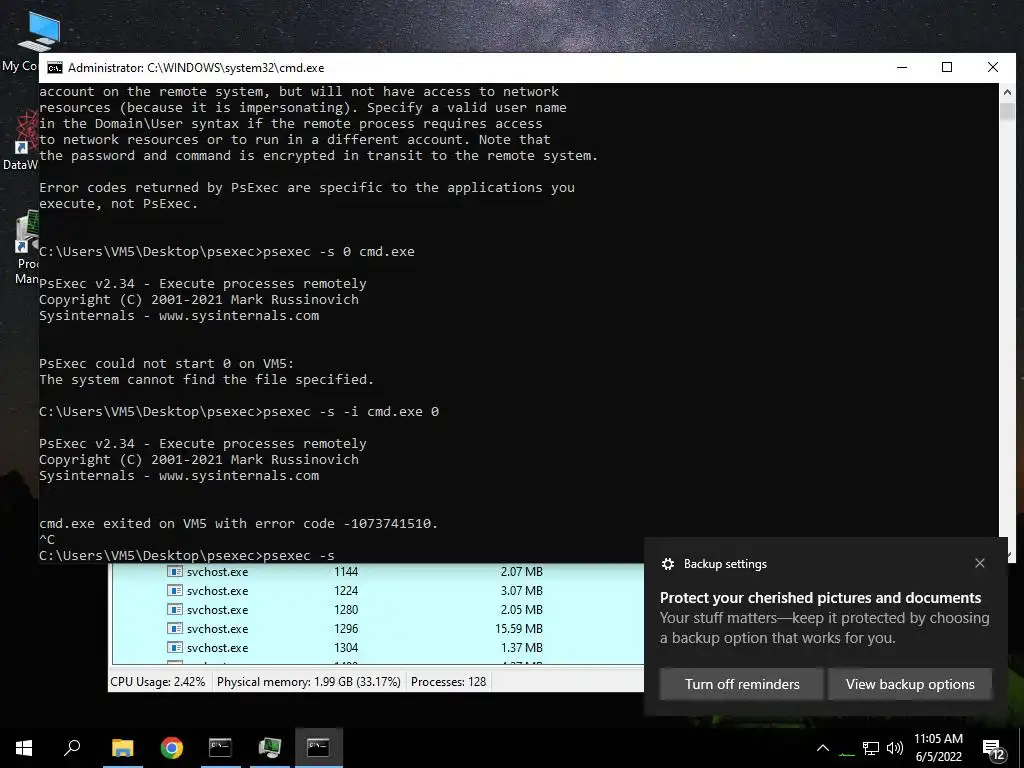Click the 15.59 MB memory value
1024x768 pixels.
(x=519, y=628)
